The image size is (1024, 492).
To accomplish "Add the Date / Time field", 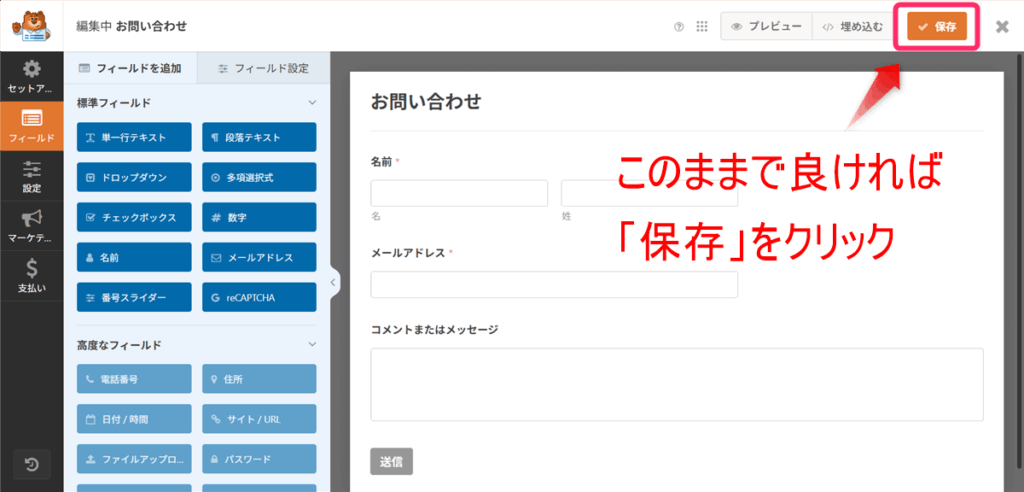I will pyautogui.click(x=135, y=419).
